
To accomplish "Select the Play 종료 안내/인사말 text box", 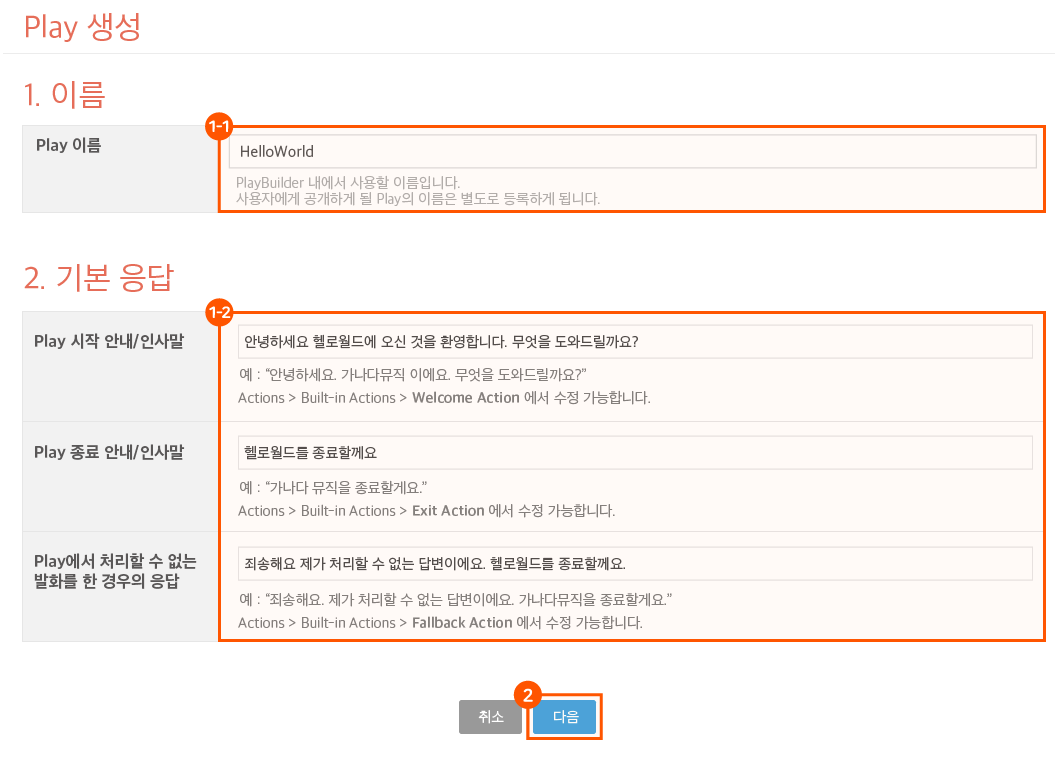I will (634, 453).
